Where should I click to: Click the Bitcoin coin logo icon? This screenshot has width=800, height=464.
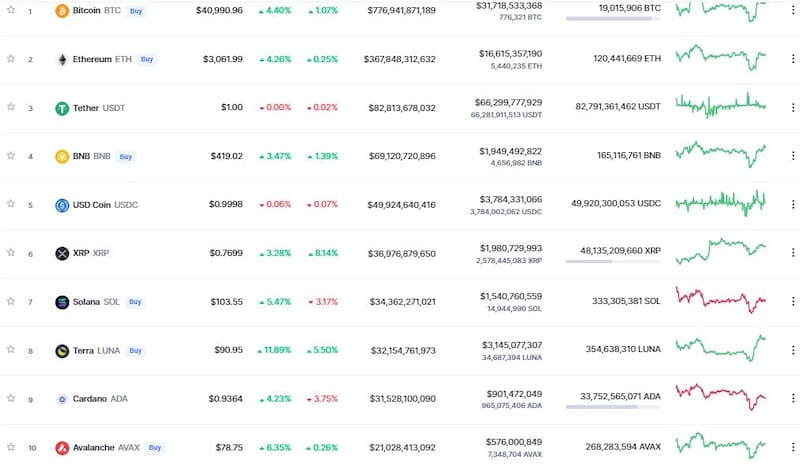click(x=62, y=11)
